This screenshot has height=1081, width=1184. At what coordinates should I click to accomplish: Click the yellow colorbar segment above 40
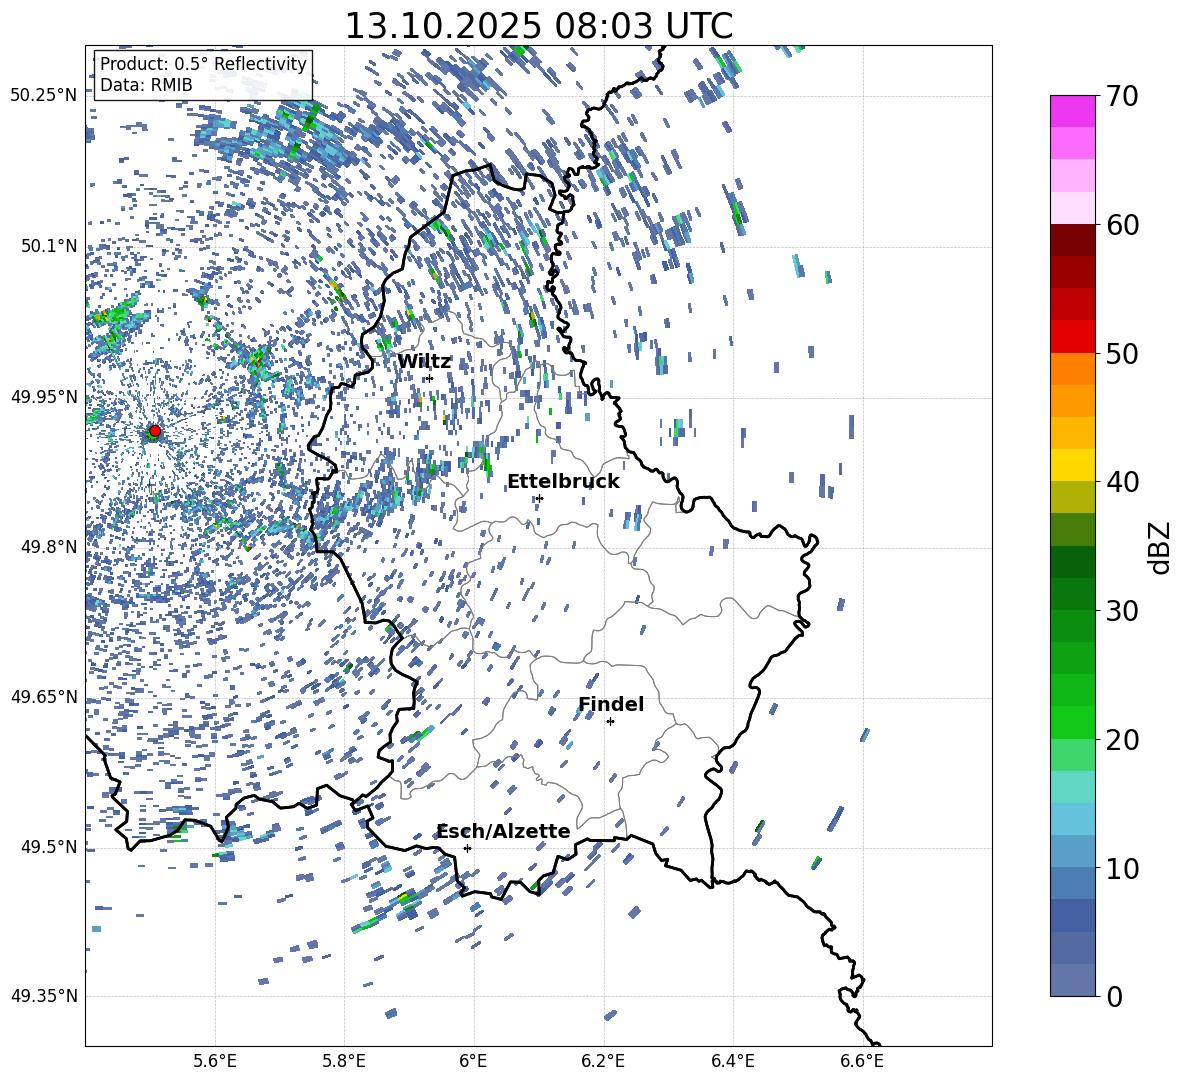1072,465
